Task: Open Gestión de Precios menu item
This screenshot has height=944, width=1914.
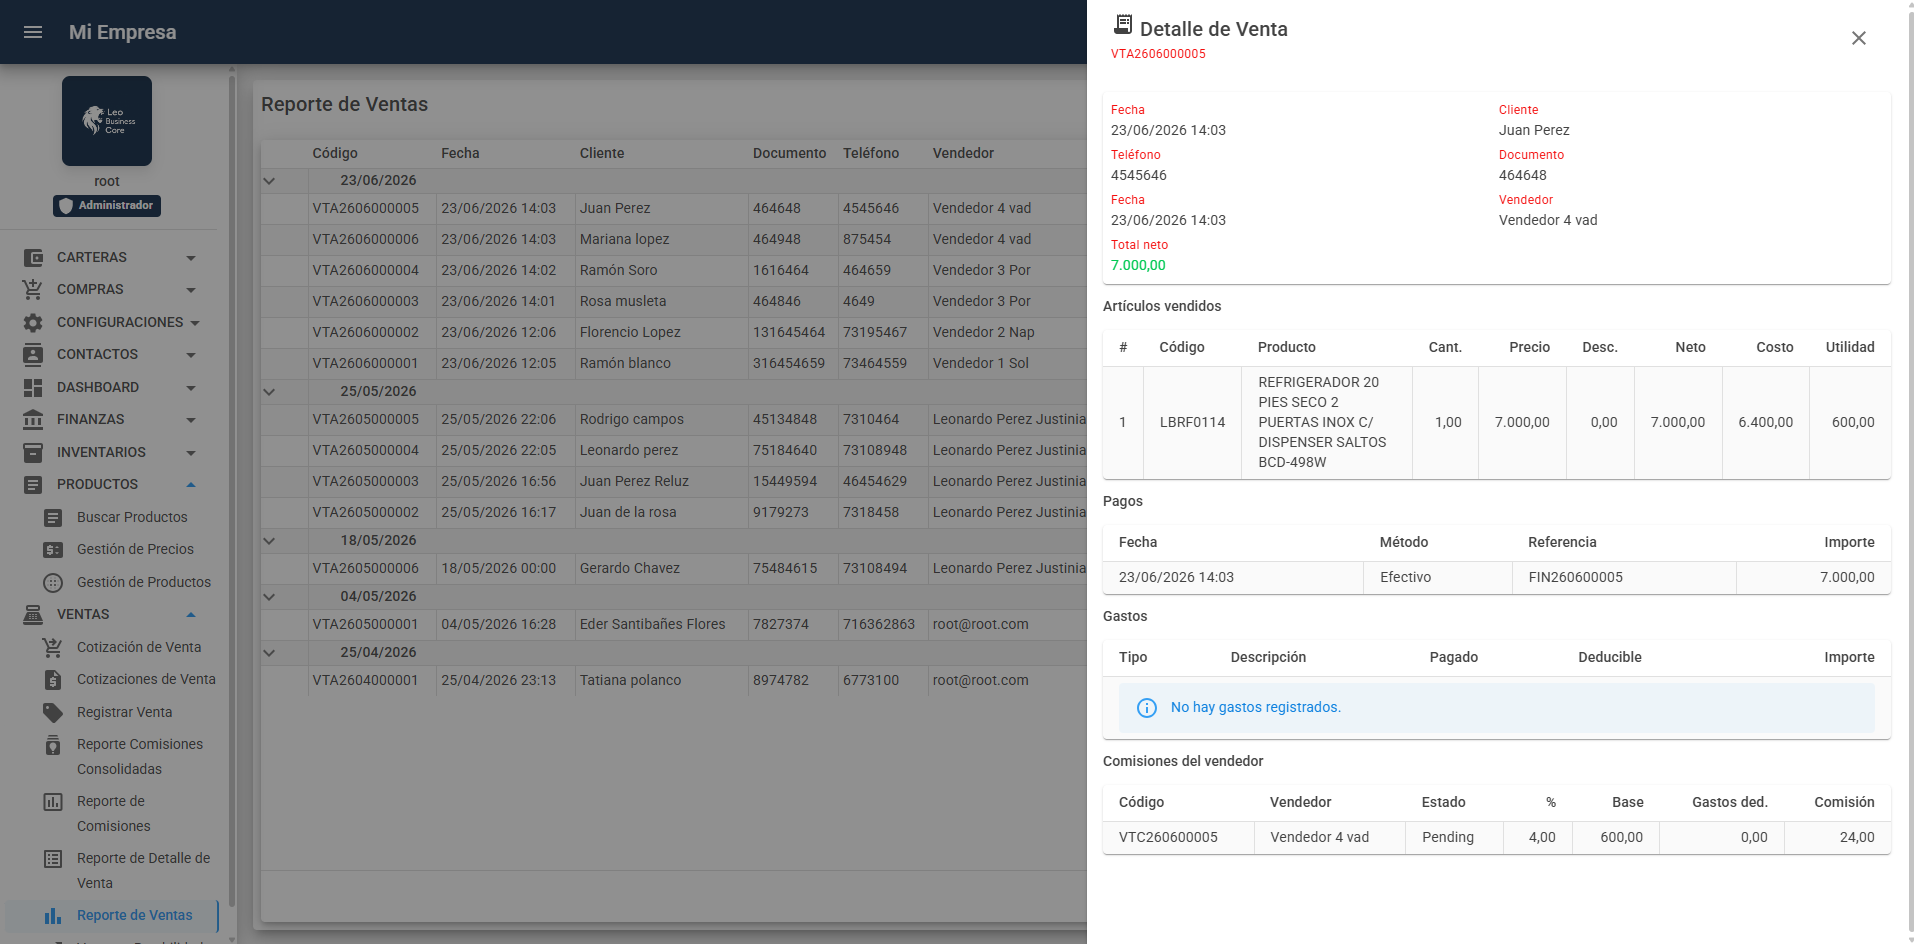Action: [x=135, y=550]
